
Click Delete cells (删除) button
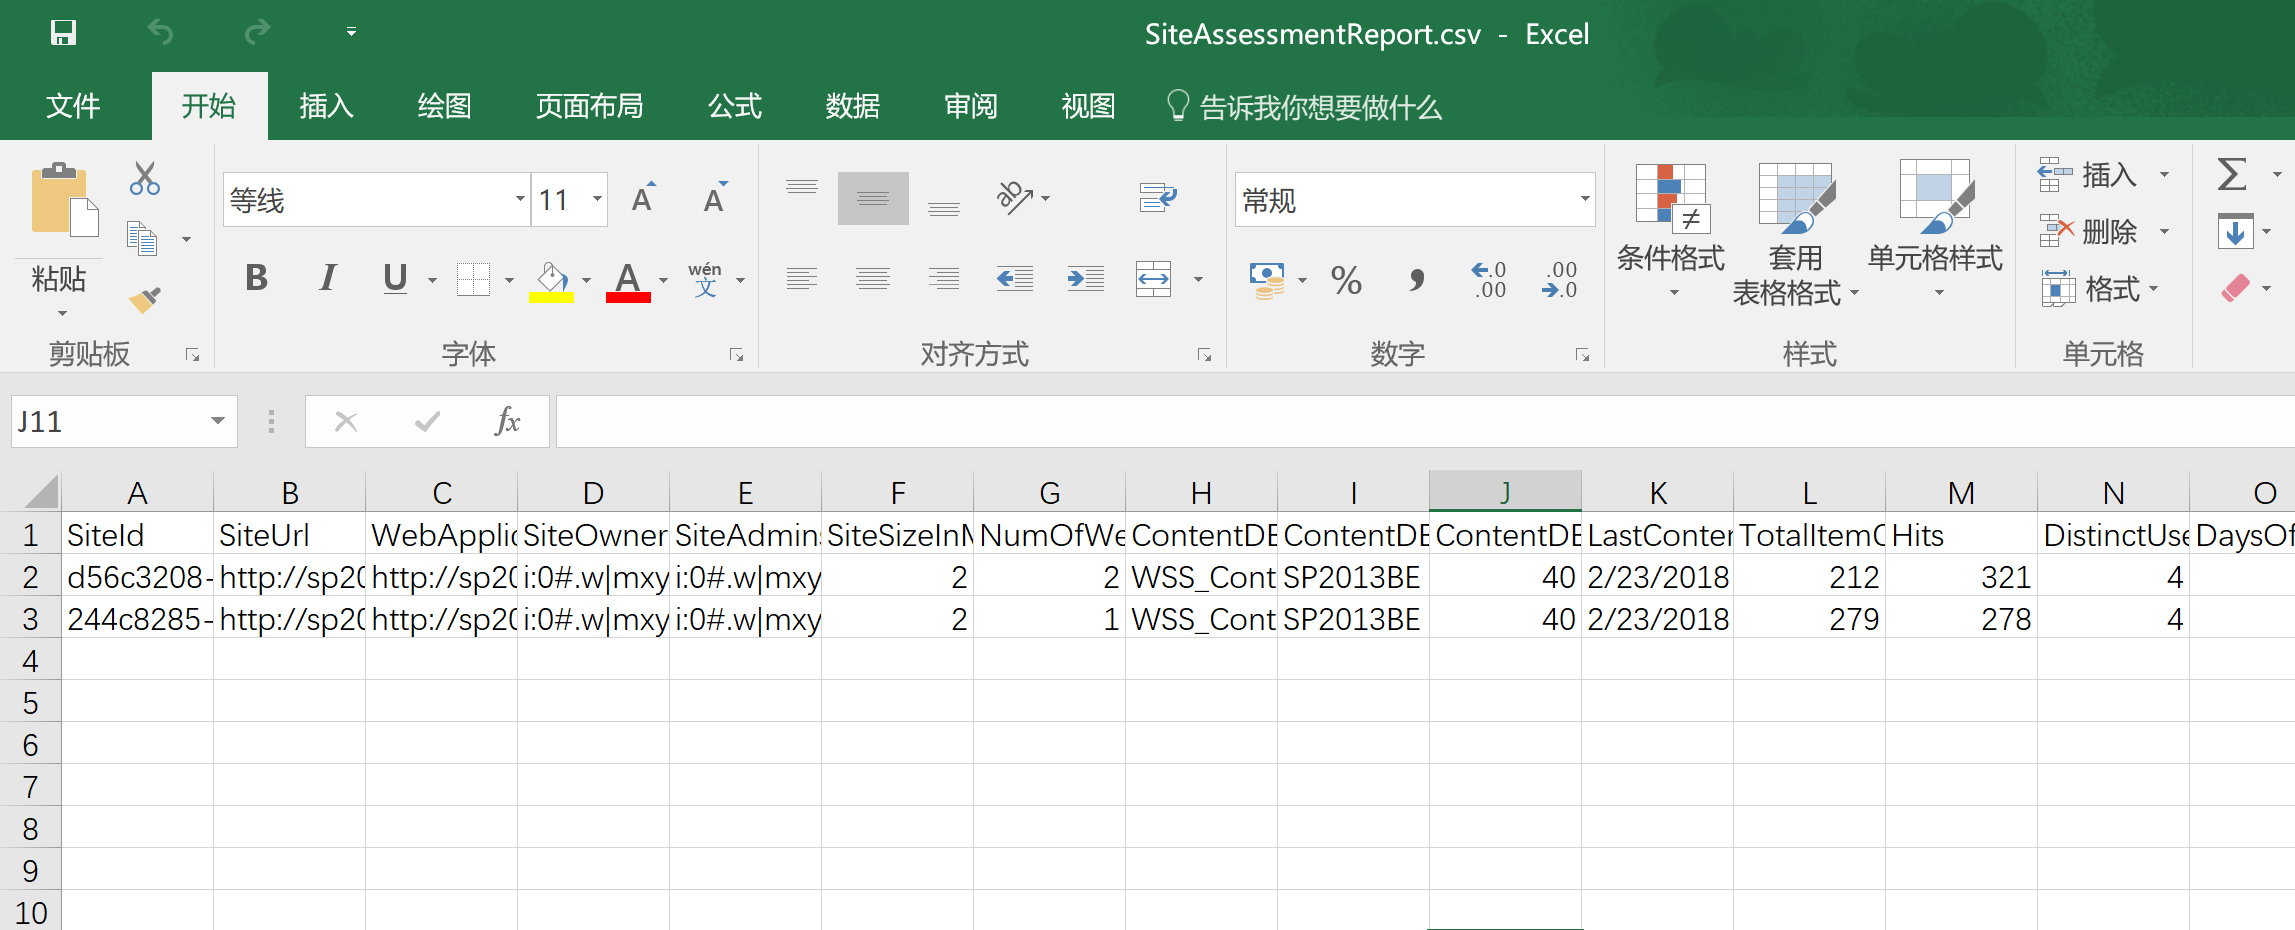[x=2088, y=232]
